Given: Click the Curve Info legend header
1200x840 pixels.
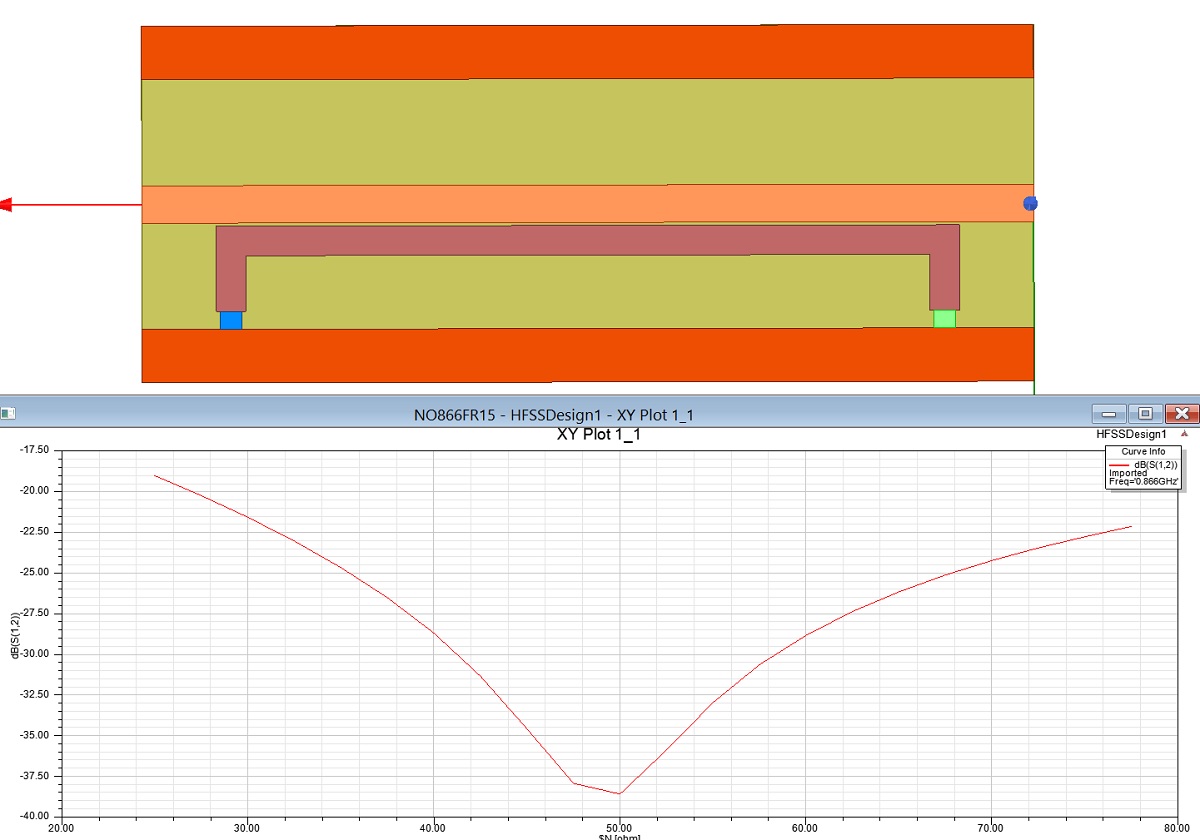Looking at the screenshot, I should click(1143, 452).
